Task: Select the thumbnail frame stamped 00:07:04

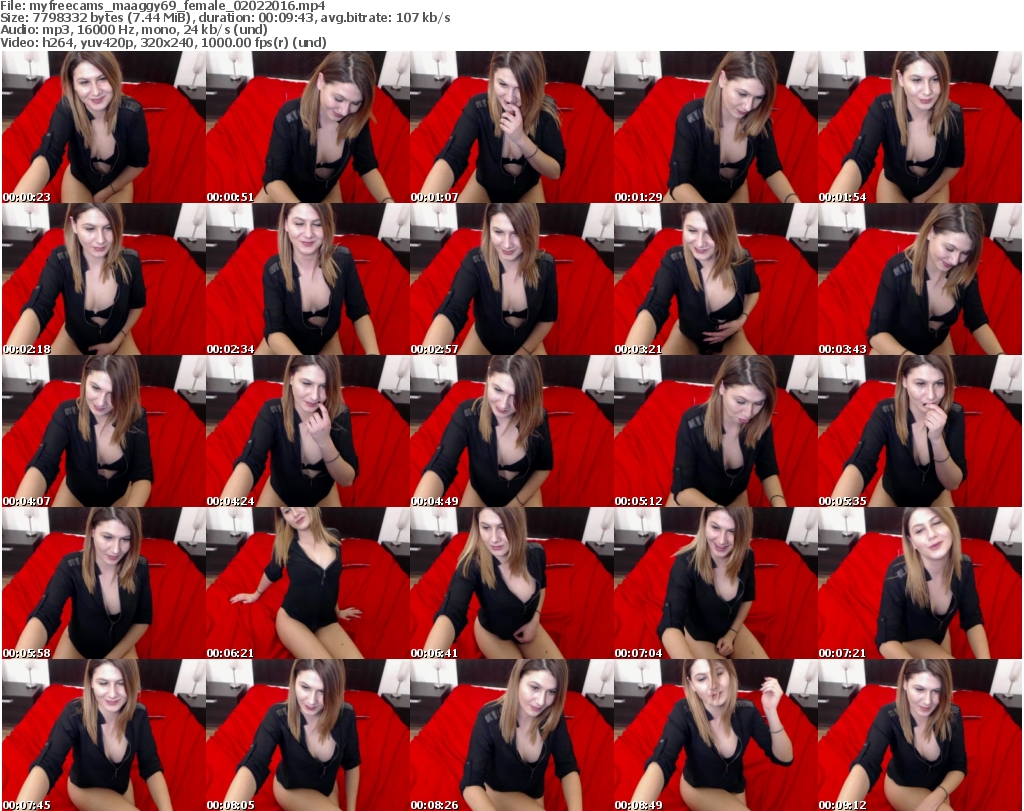Action: tap(716, 583)
